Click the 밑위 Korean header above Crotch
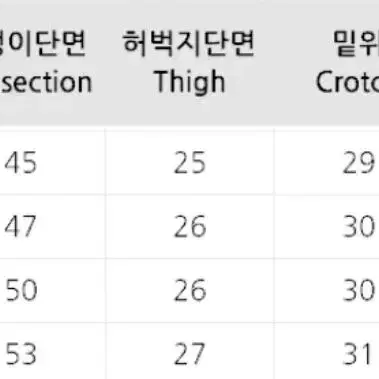Viewport: 379px width, 379px height. tap(356, 44)
